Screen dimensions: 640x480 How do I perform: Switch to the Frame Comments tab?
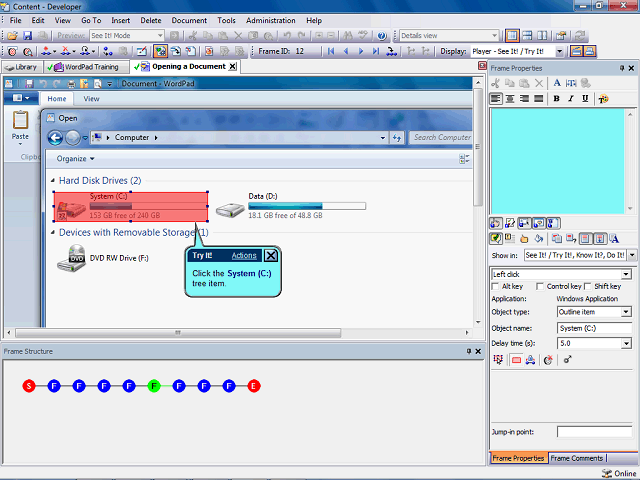point(576,458)
